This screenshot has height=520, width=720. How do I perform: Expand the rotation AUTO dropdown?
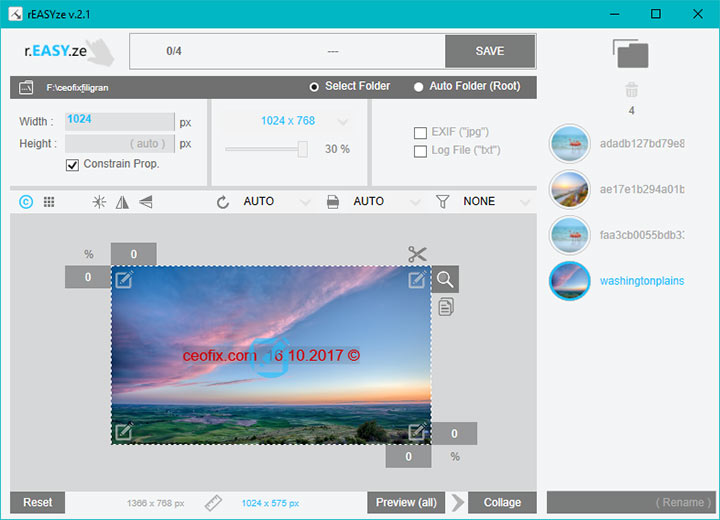coord(305,202)
